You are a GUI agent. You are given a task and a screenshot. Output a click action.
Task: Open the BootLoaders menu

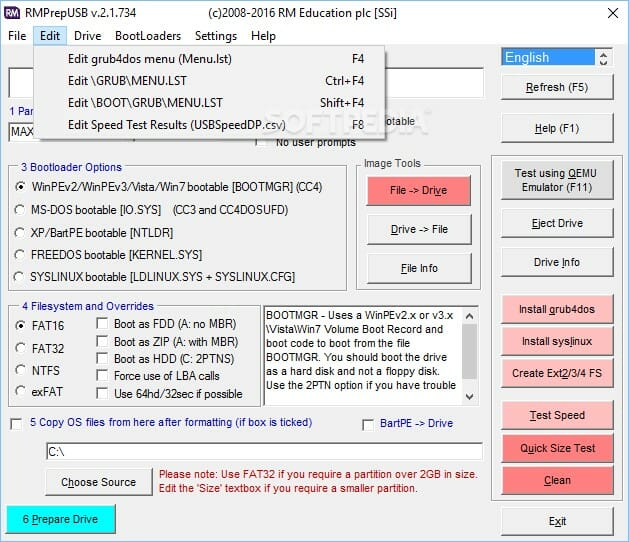tap(148, 36)
